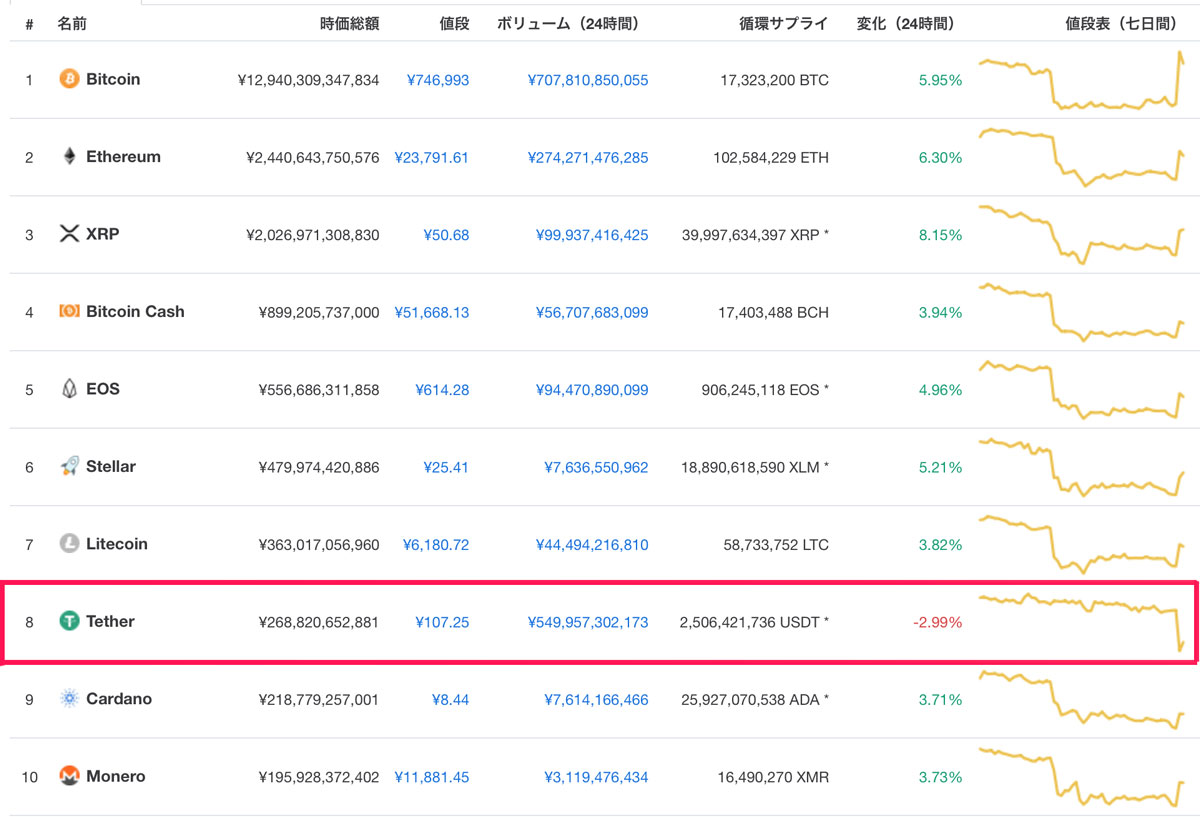The image size is (1200, 817).
Task: Select Tether market cap ¥268,820,652,881
Action: tap(318, 622)
